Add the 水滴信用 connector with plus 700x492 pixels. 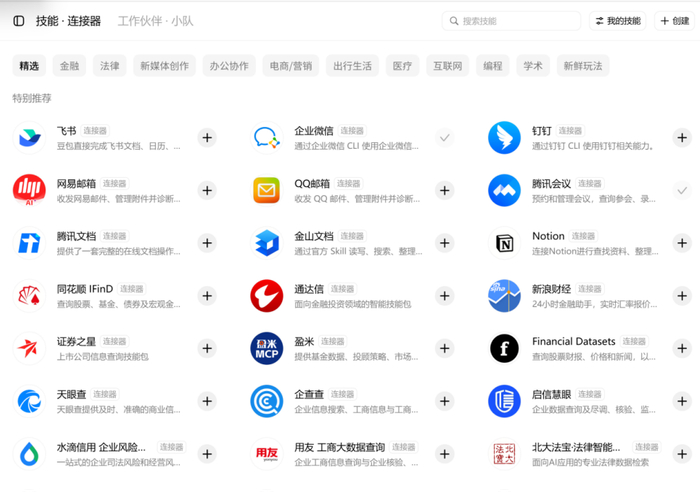point(207,454)
